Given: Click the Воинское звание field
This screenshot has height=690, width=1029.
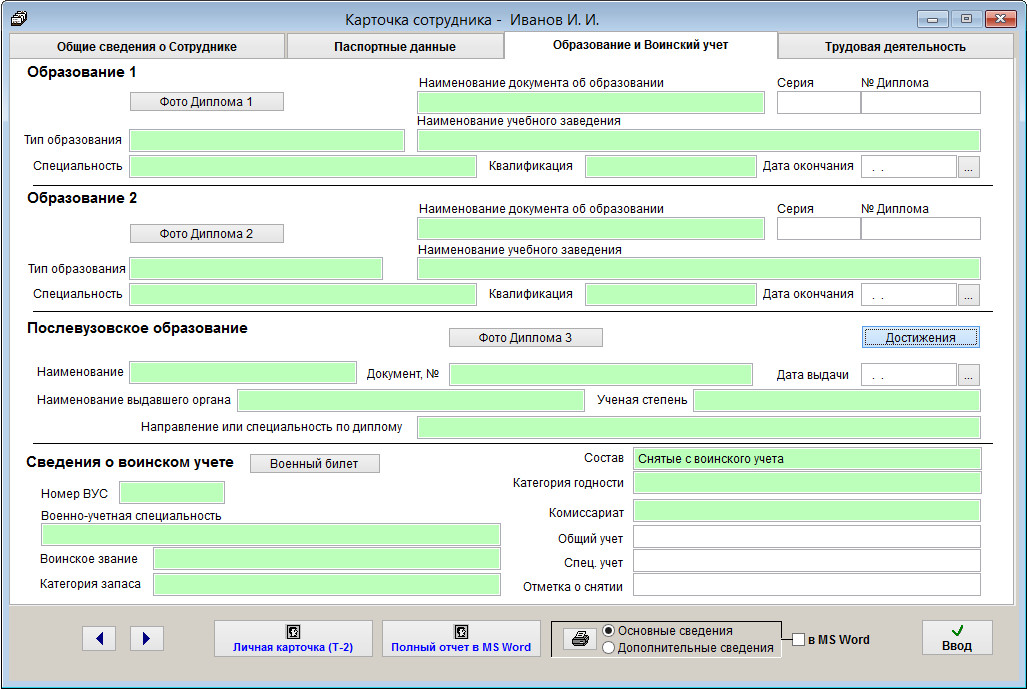Looking at the screenshot, I should [327, 559].
